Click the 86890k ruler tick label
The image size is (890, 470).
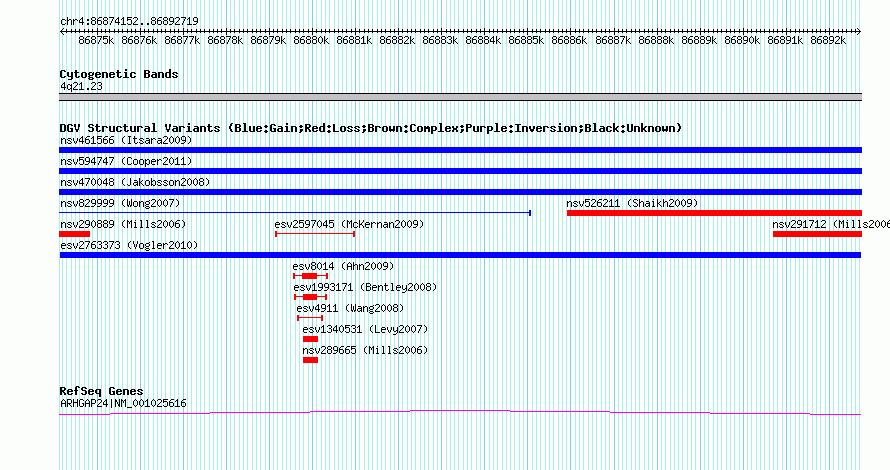(x=742, y=41)
